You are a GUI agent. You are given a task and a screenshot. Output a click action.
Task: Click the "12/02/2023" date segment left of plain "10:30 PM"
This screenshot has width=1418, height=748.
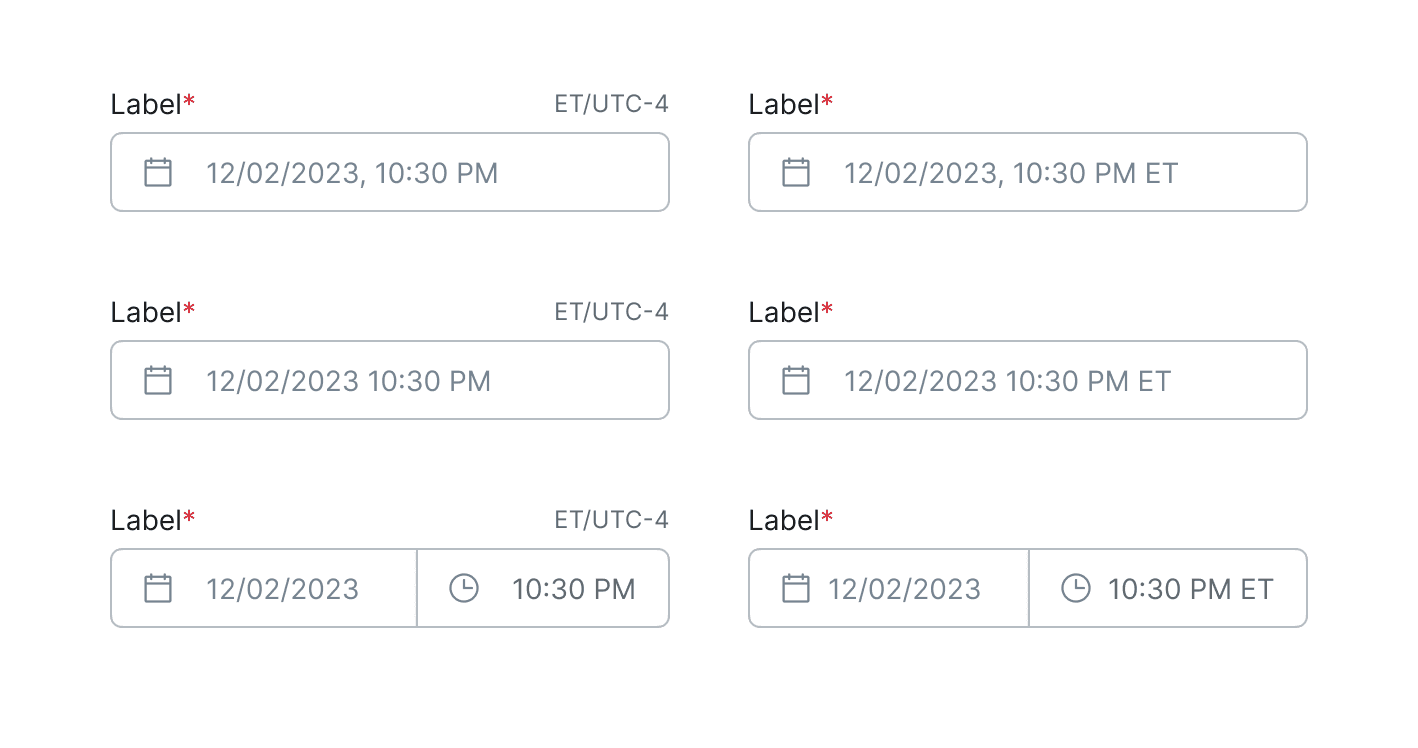click(282, 589)
